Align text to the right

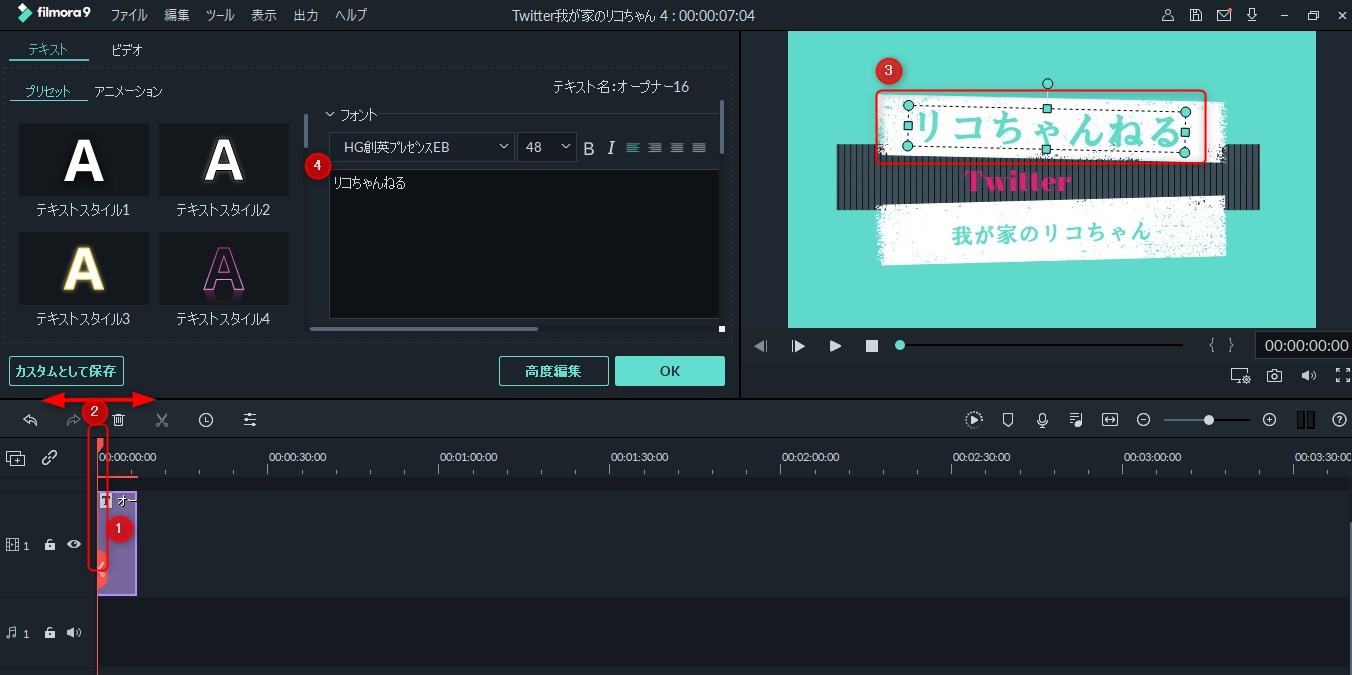[677, 148]
